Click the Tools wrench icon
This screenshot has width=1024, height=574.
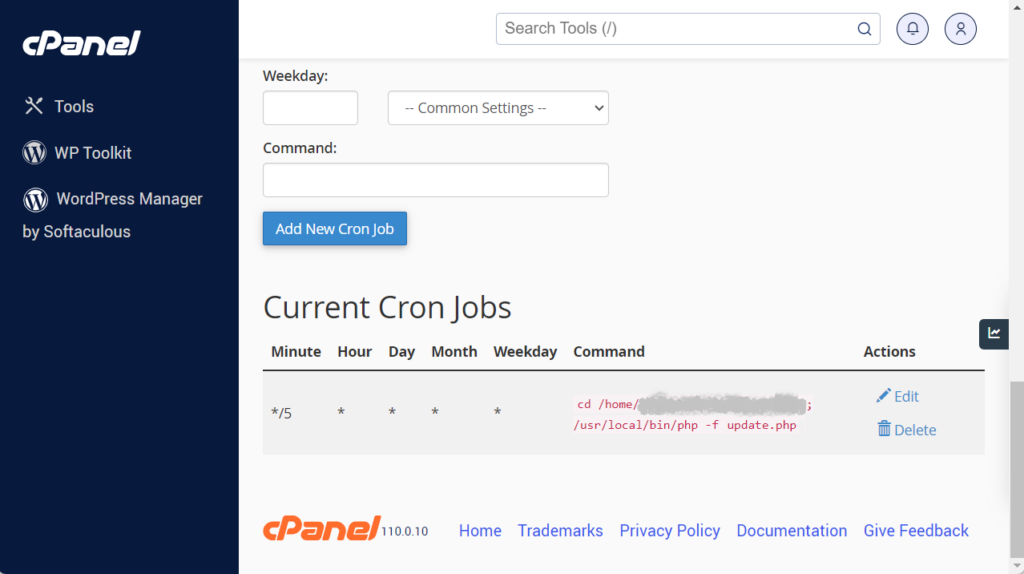point(34,106)
